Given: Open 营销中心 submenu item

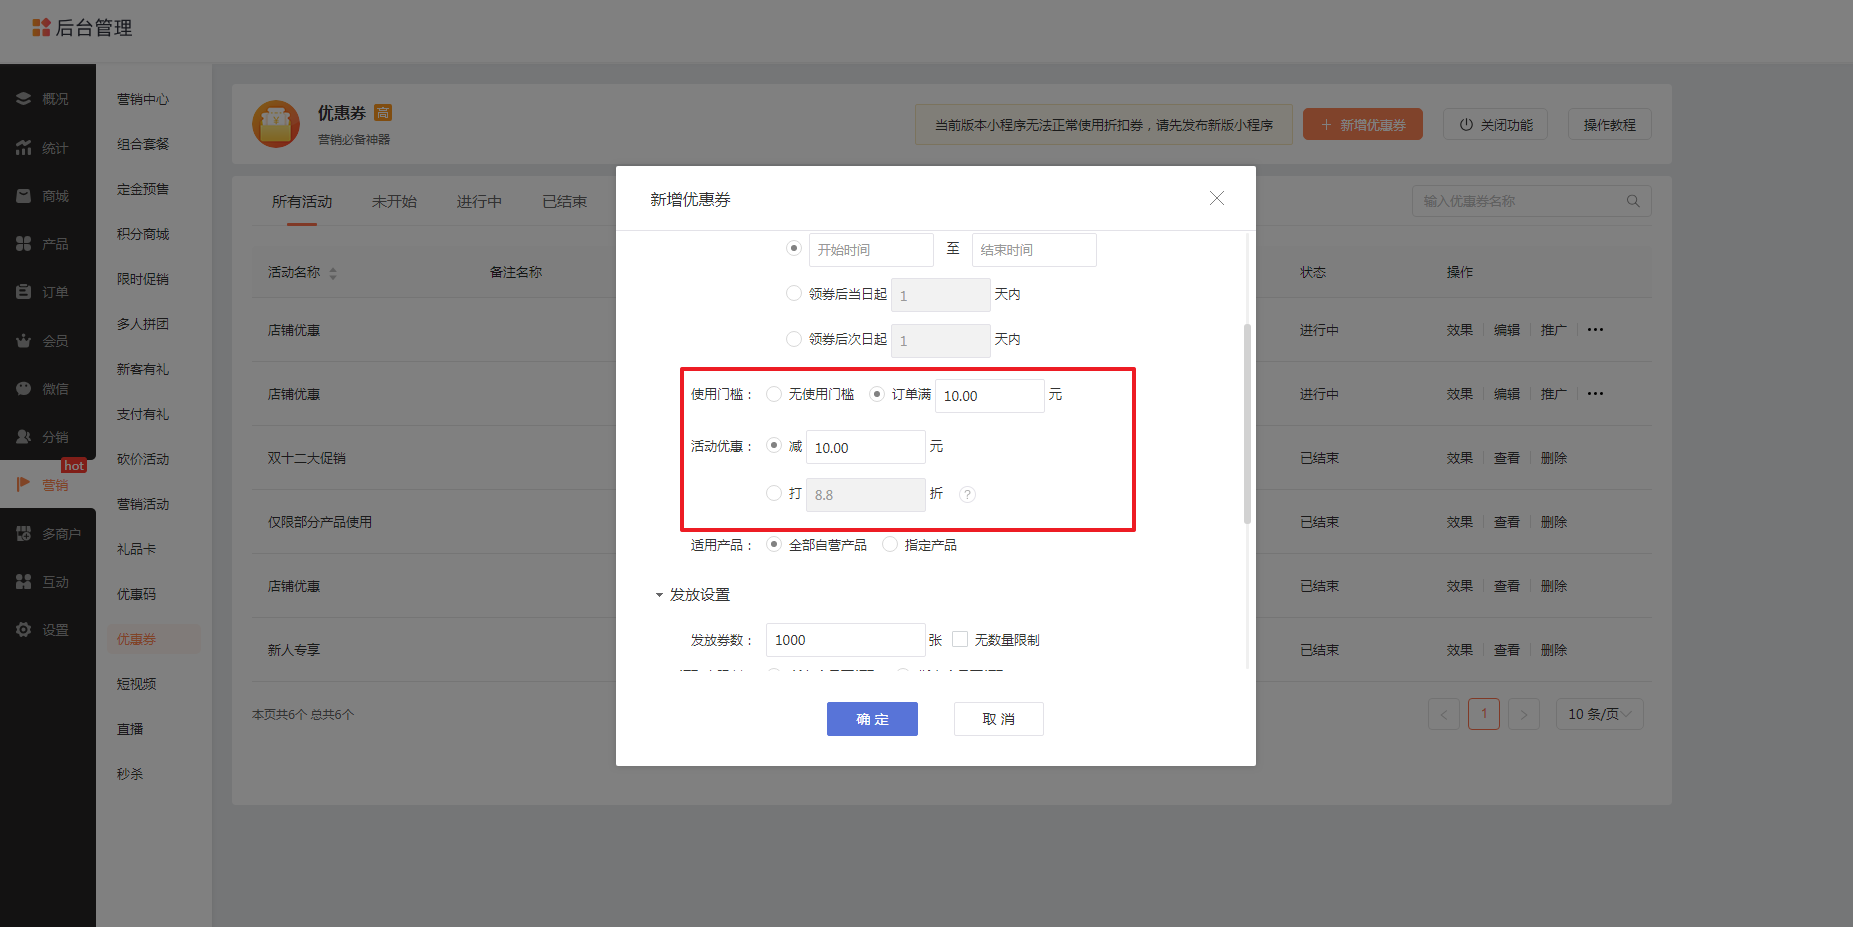Looking at the screenshot, I should point(143,99).
